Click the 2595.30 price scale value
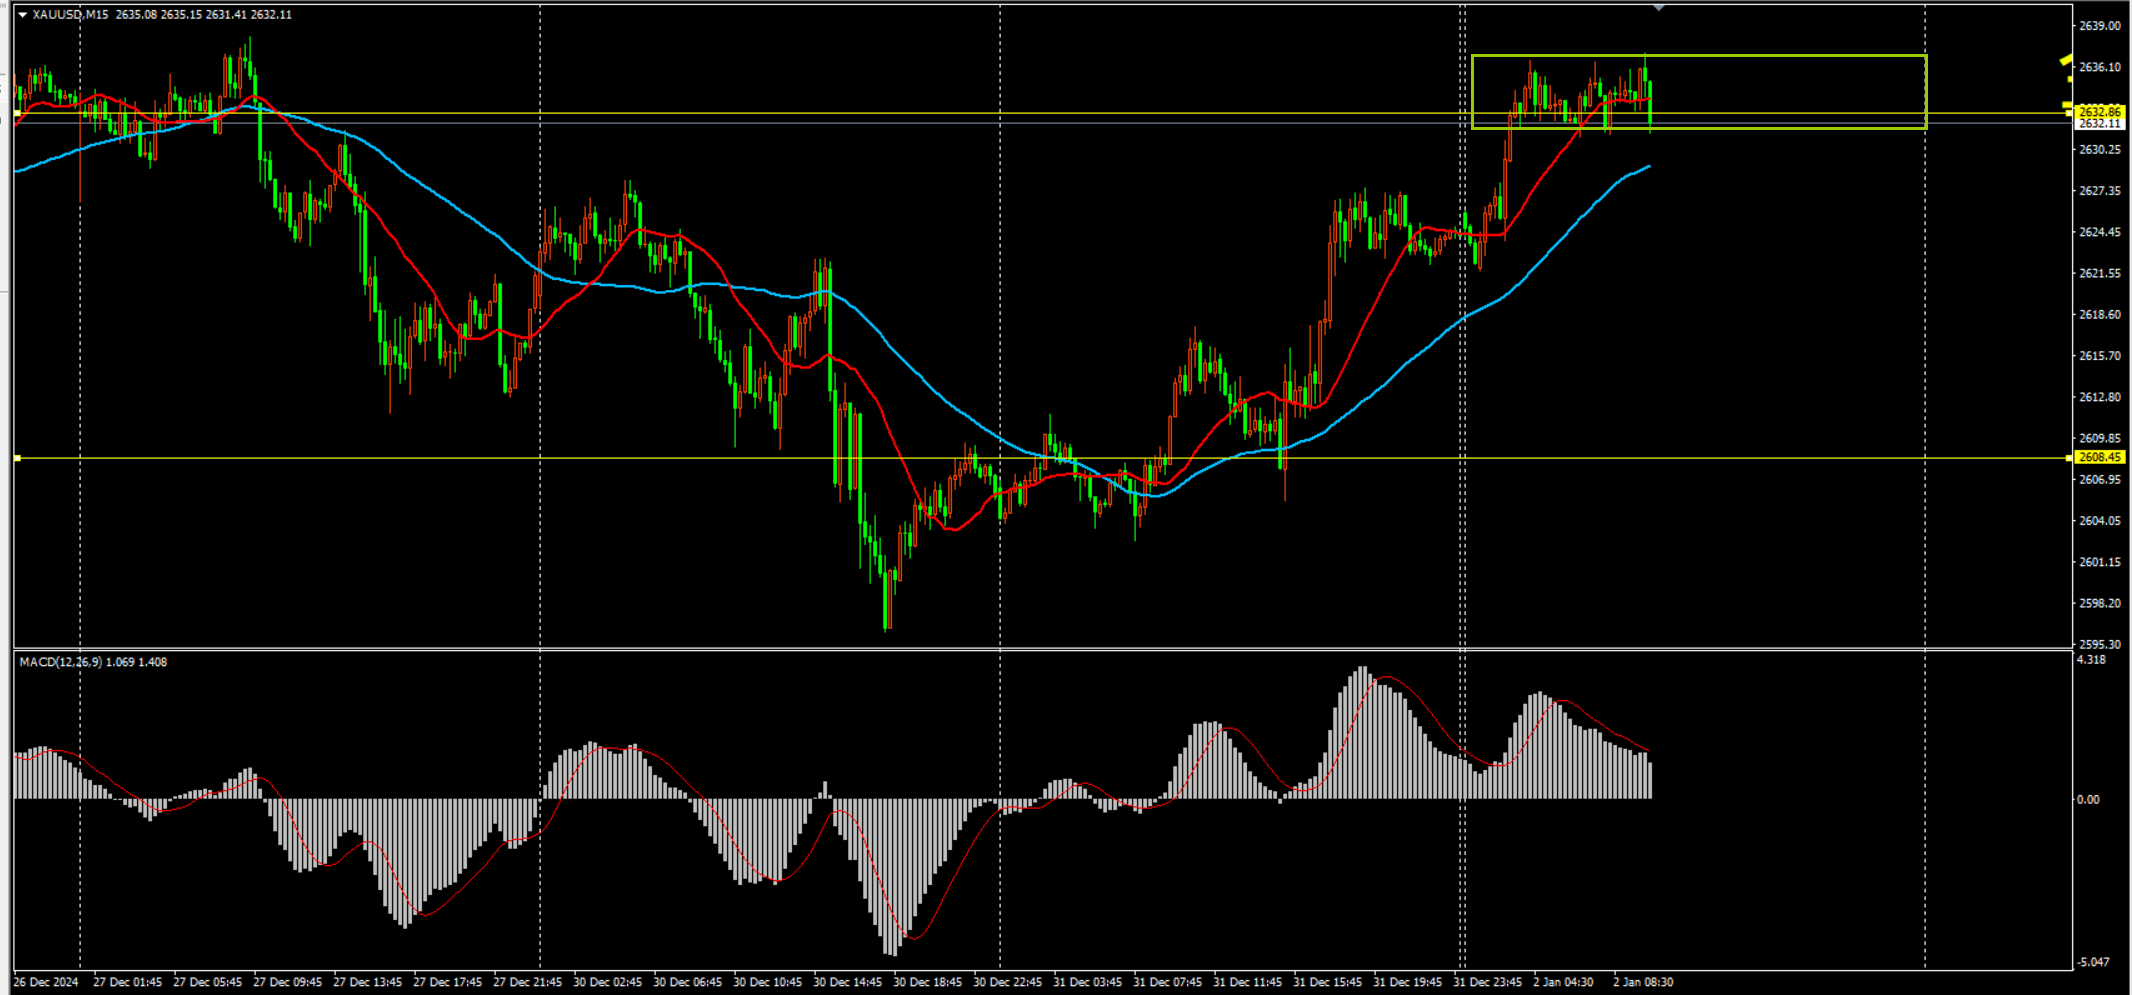This screenshot has height=995, width=2132. 2099,645
